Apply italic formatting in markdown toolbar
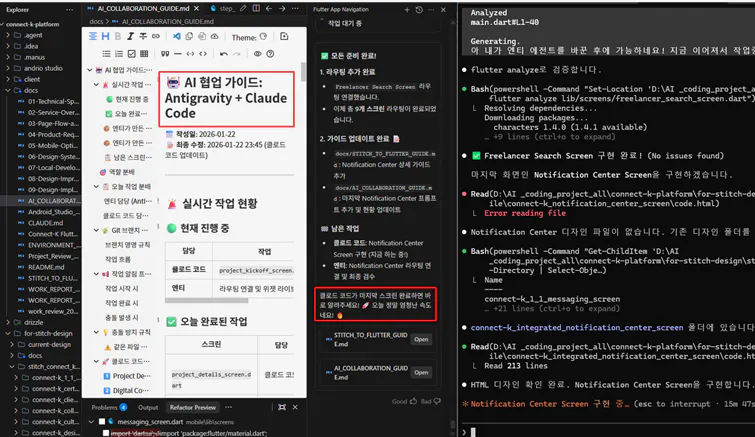This screenshot has height=437, width=755. coord(130,36)
